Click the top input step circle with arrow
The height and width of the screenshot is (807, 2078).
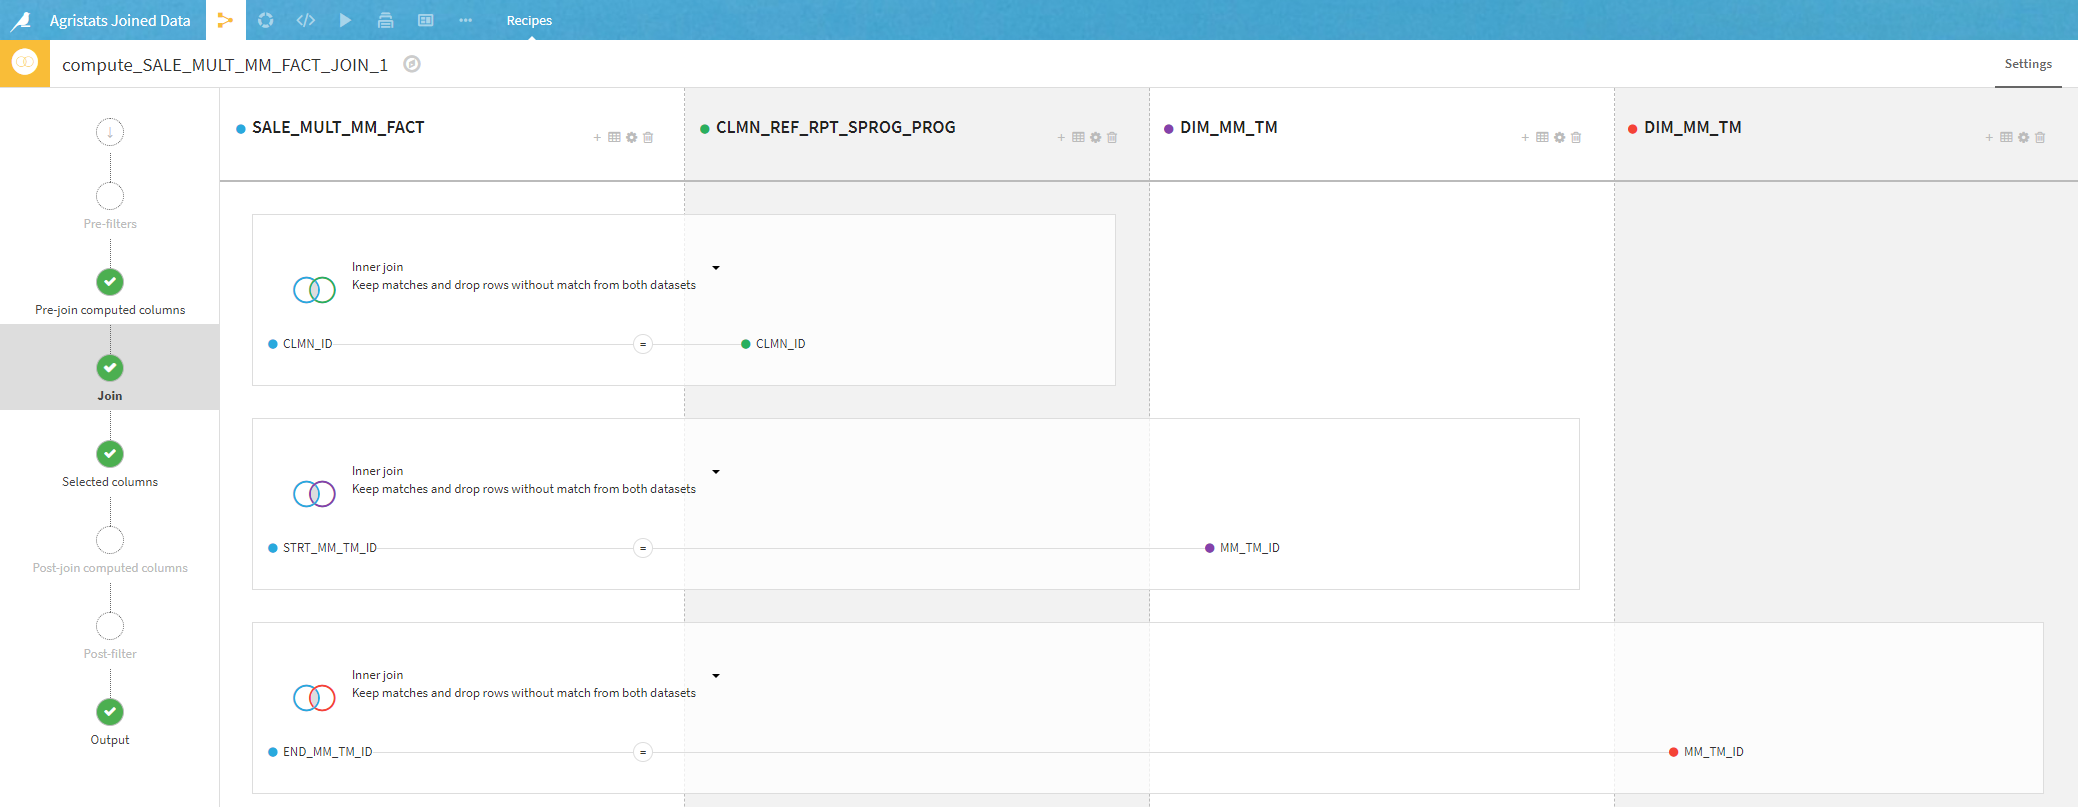tap(110, 132)
